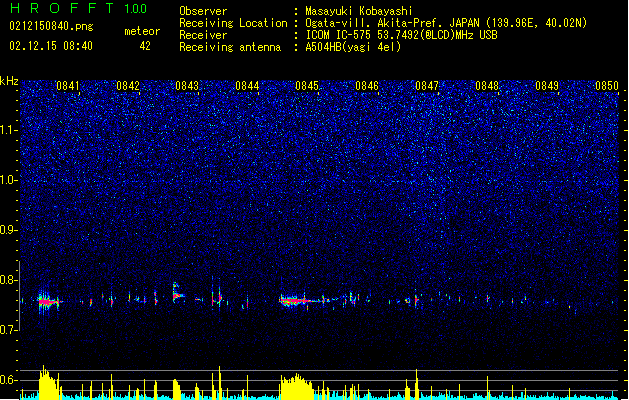Click the strong meteor echo near 0841
The image size is (629, 400).
[x=48, y=301]
